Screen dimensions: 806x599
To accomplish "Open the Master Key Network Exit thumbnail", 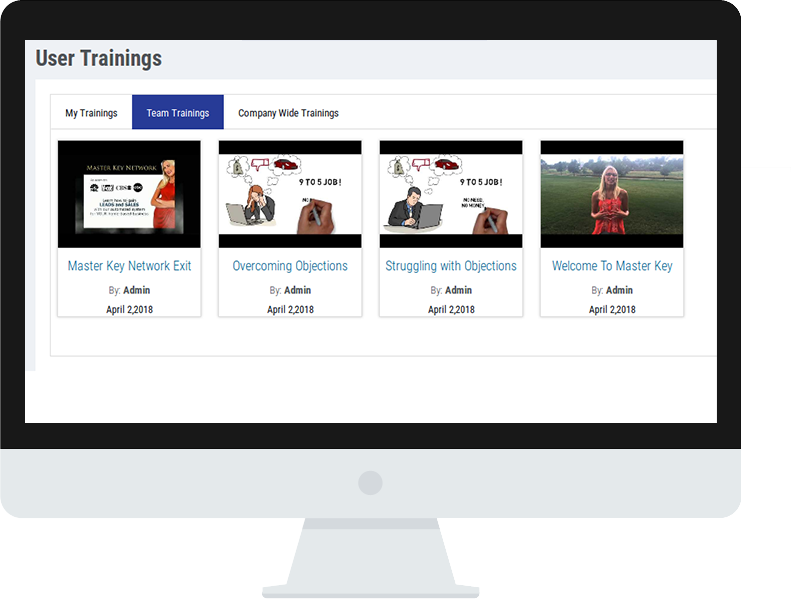I will [129, 194].
